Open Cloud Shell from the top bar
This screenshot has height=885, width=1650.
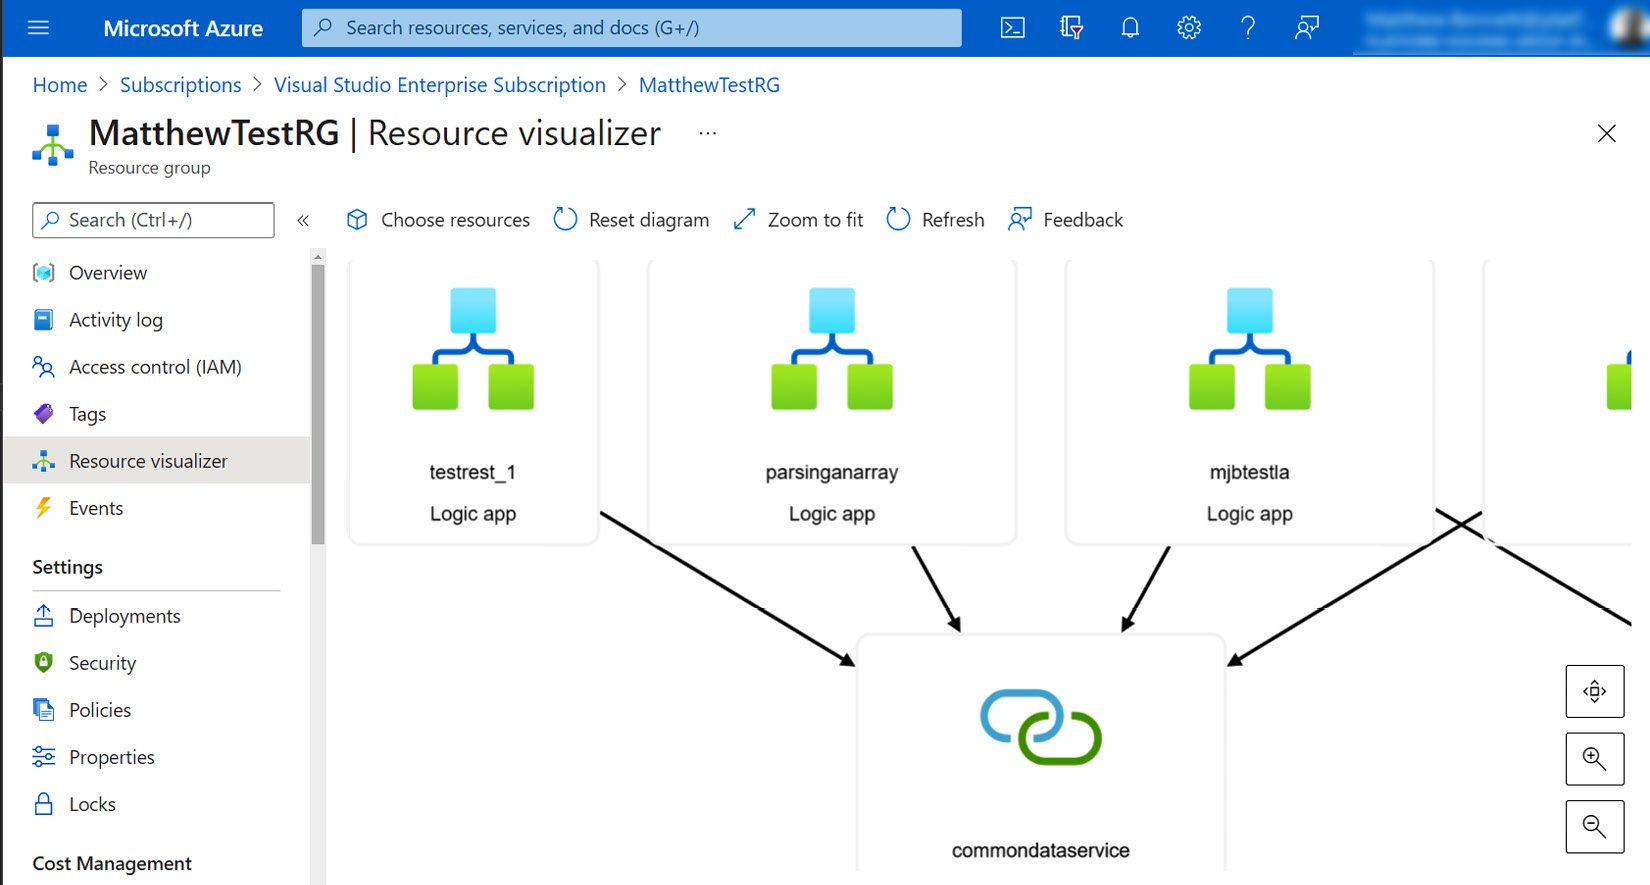coord(1012,28)
